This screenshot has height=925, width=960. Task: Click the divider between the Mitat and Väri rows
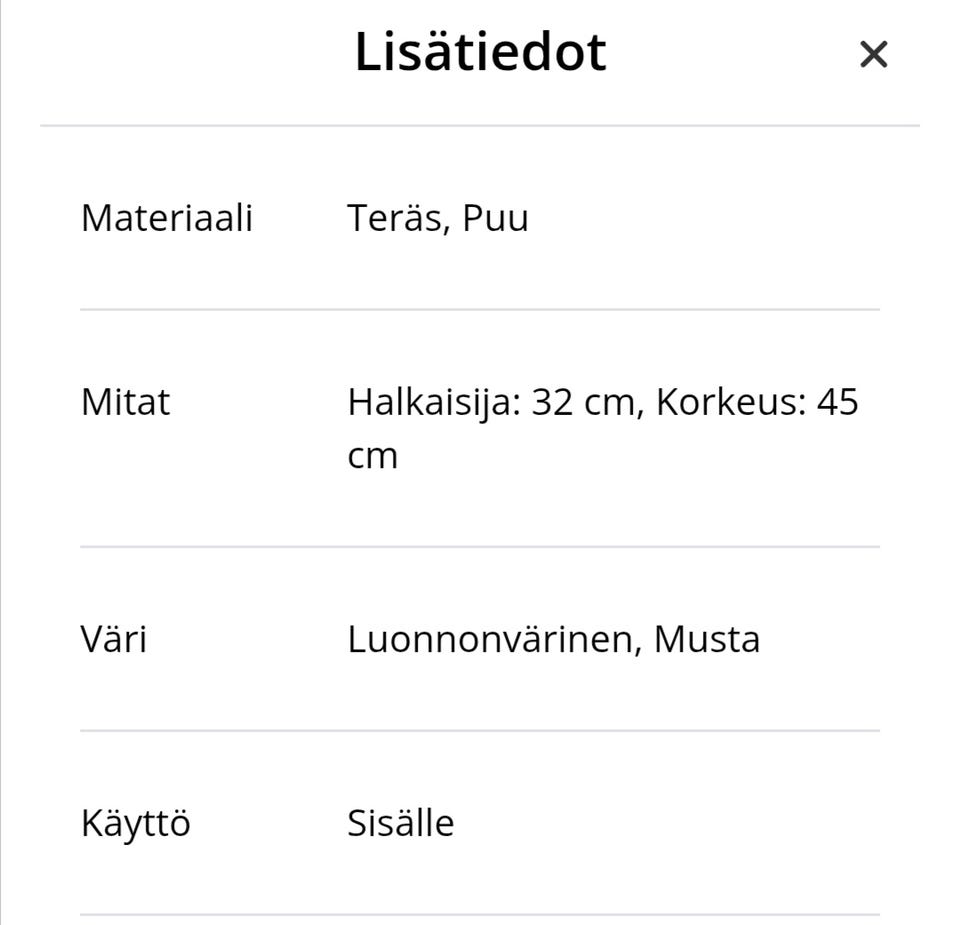(x=480, y=547)
